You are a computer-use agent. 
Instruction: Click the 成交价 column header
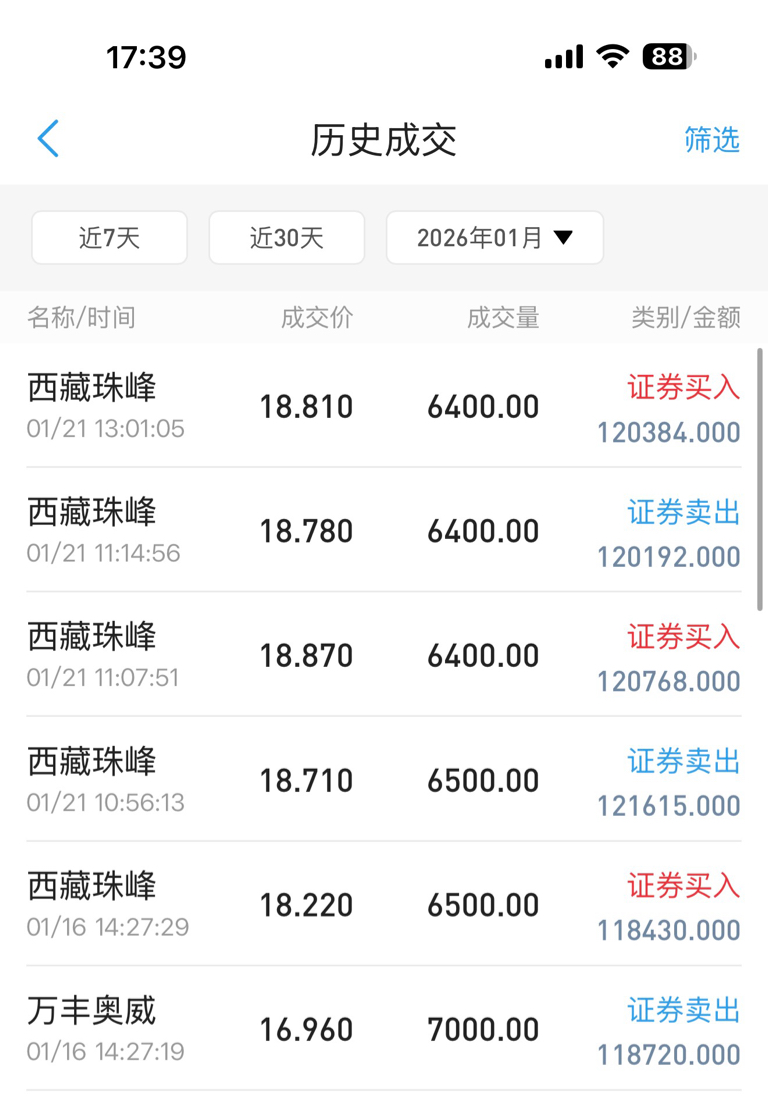tap(317, 318)
